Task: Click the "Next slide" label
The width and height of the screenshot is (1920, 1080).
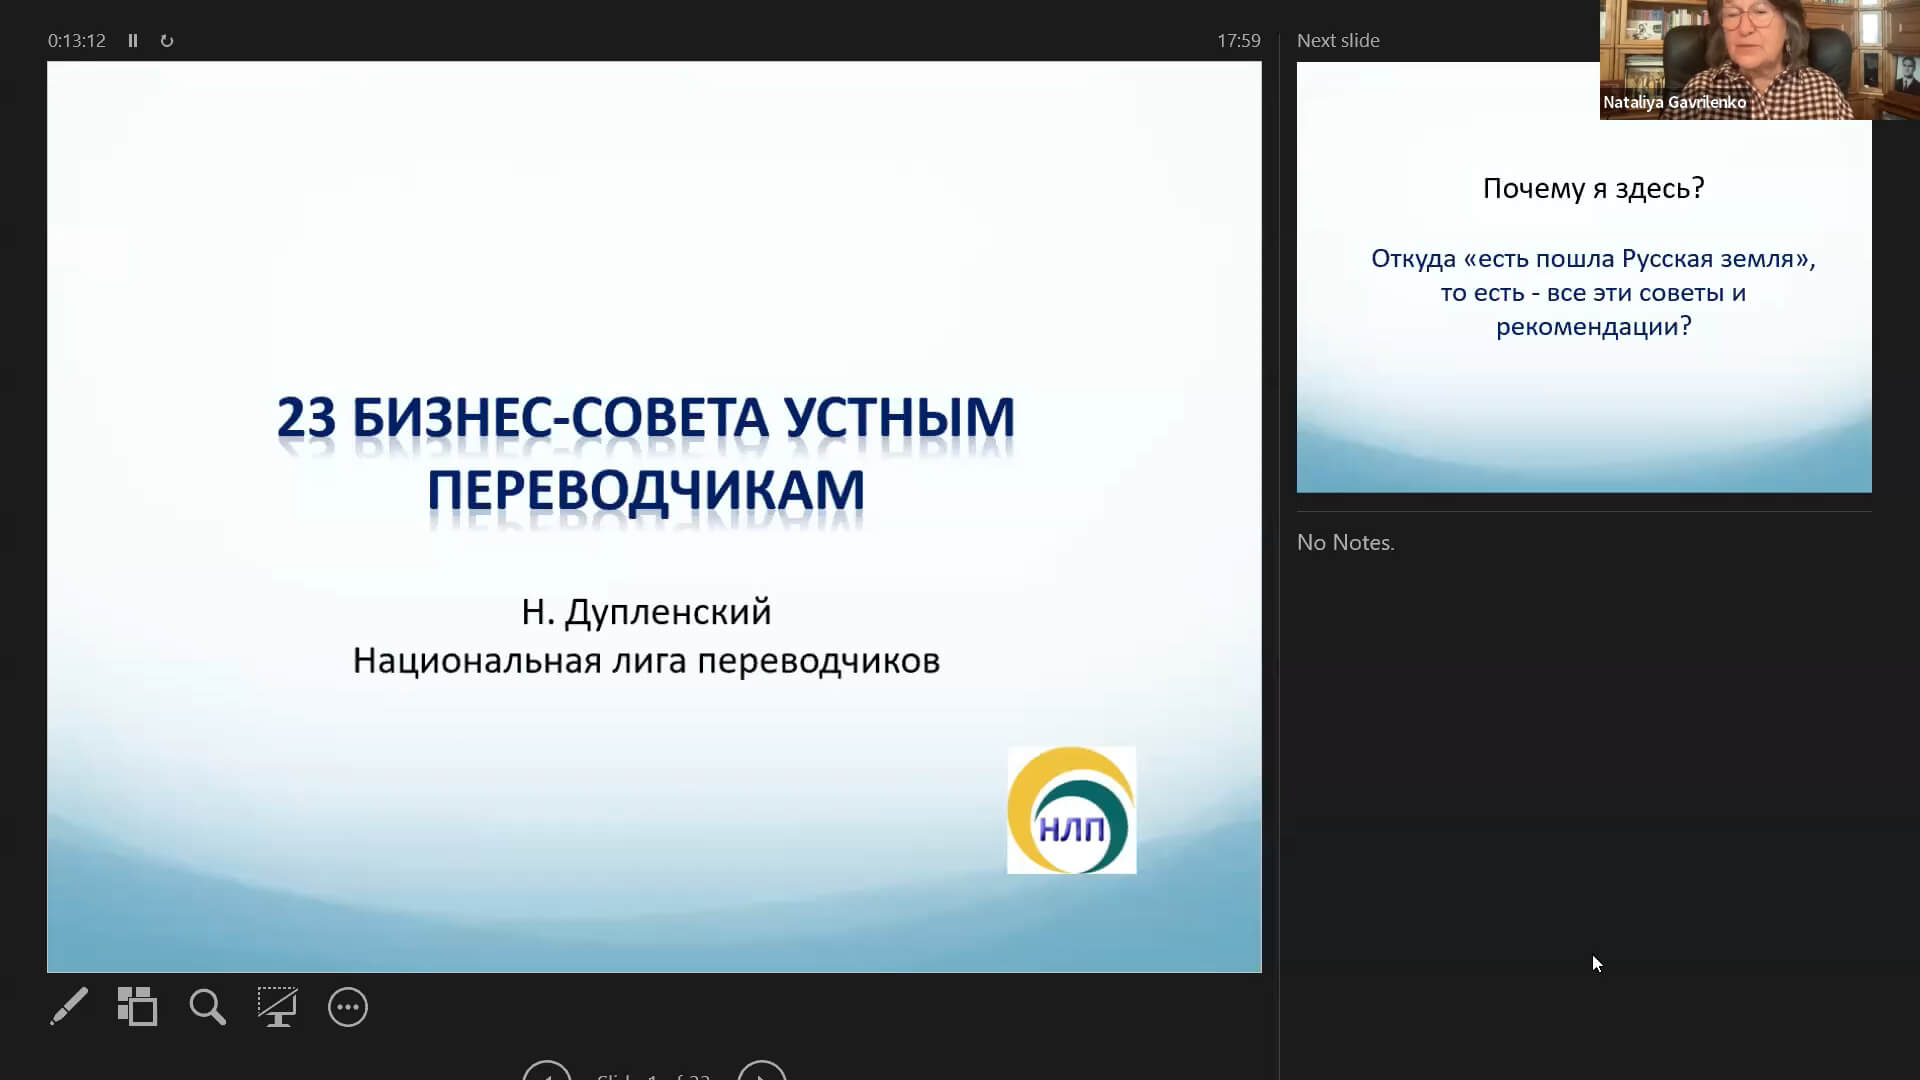Action: [x=1338, y=41]
